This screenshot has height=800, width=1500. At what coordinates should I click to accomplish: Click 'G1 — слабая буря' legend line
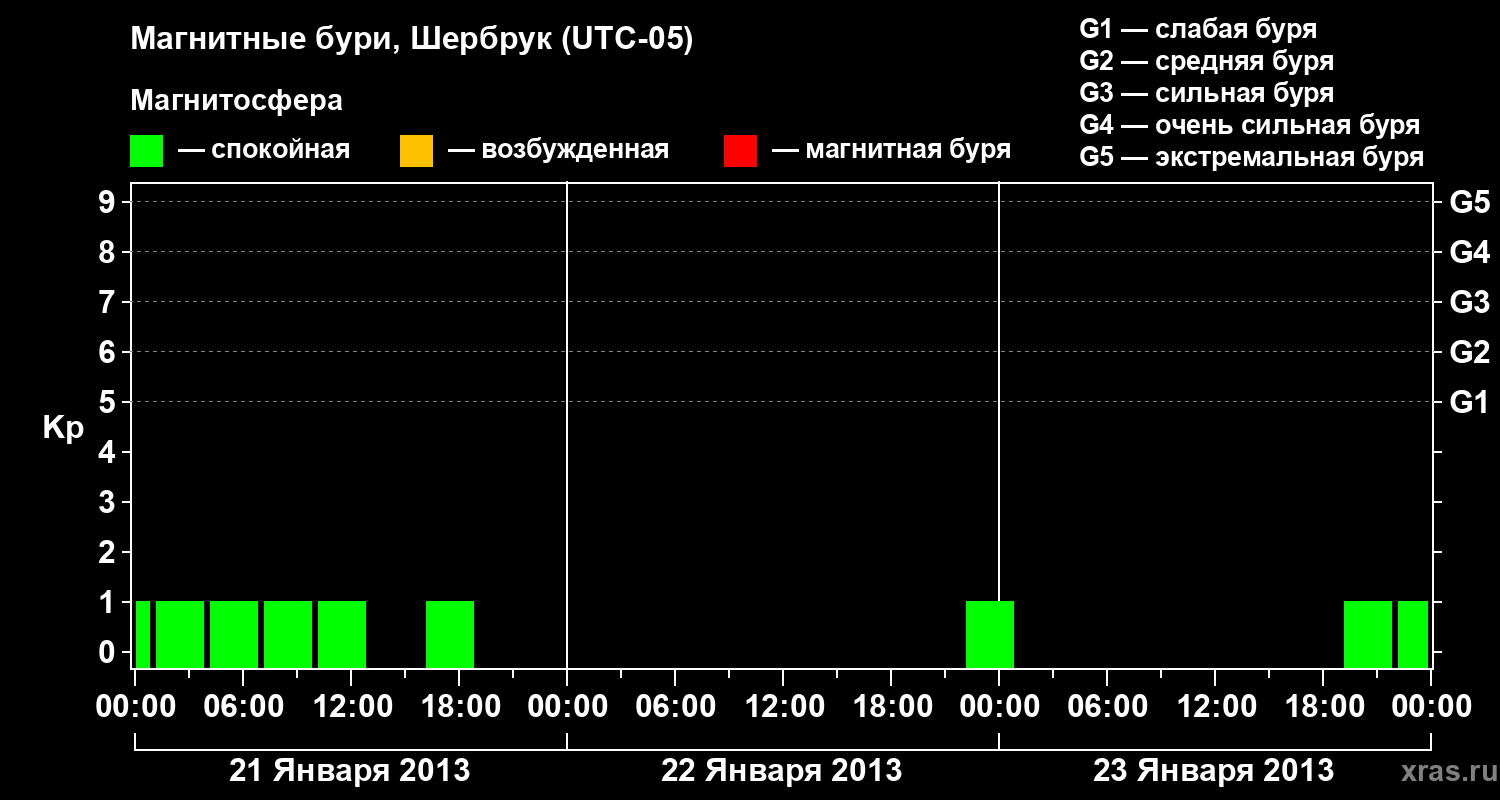pos(1198,29)
